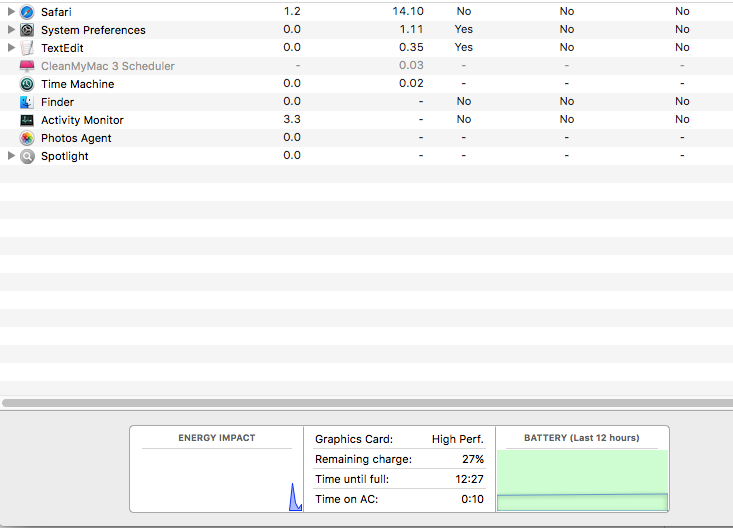Click the Graphics Card High Perf. value
Image resolution: width=733 pixels, height=528 pixels.
point(457,439)
